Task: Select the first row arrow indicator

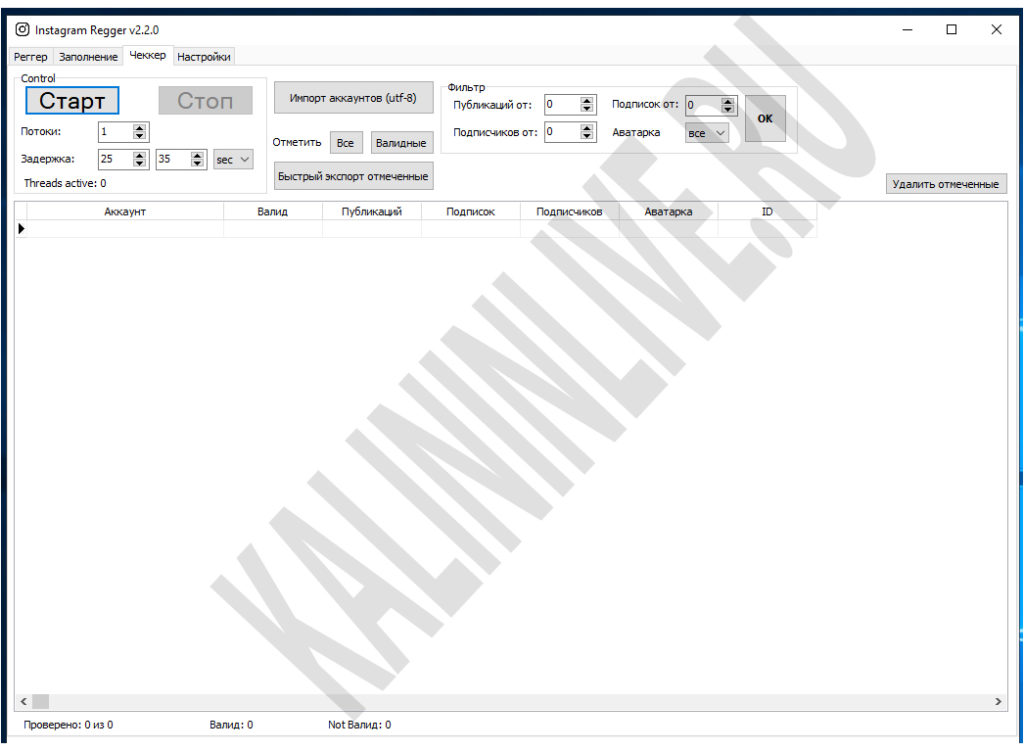Action: (x=21, y=229)
